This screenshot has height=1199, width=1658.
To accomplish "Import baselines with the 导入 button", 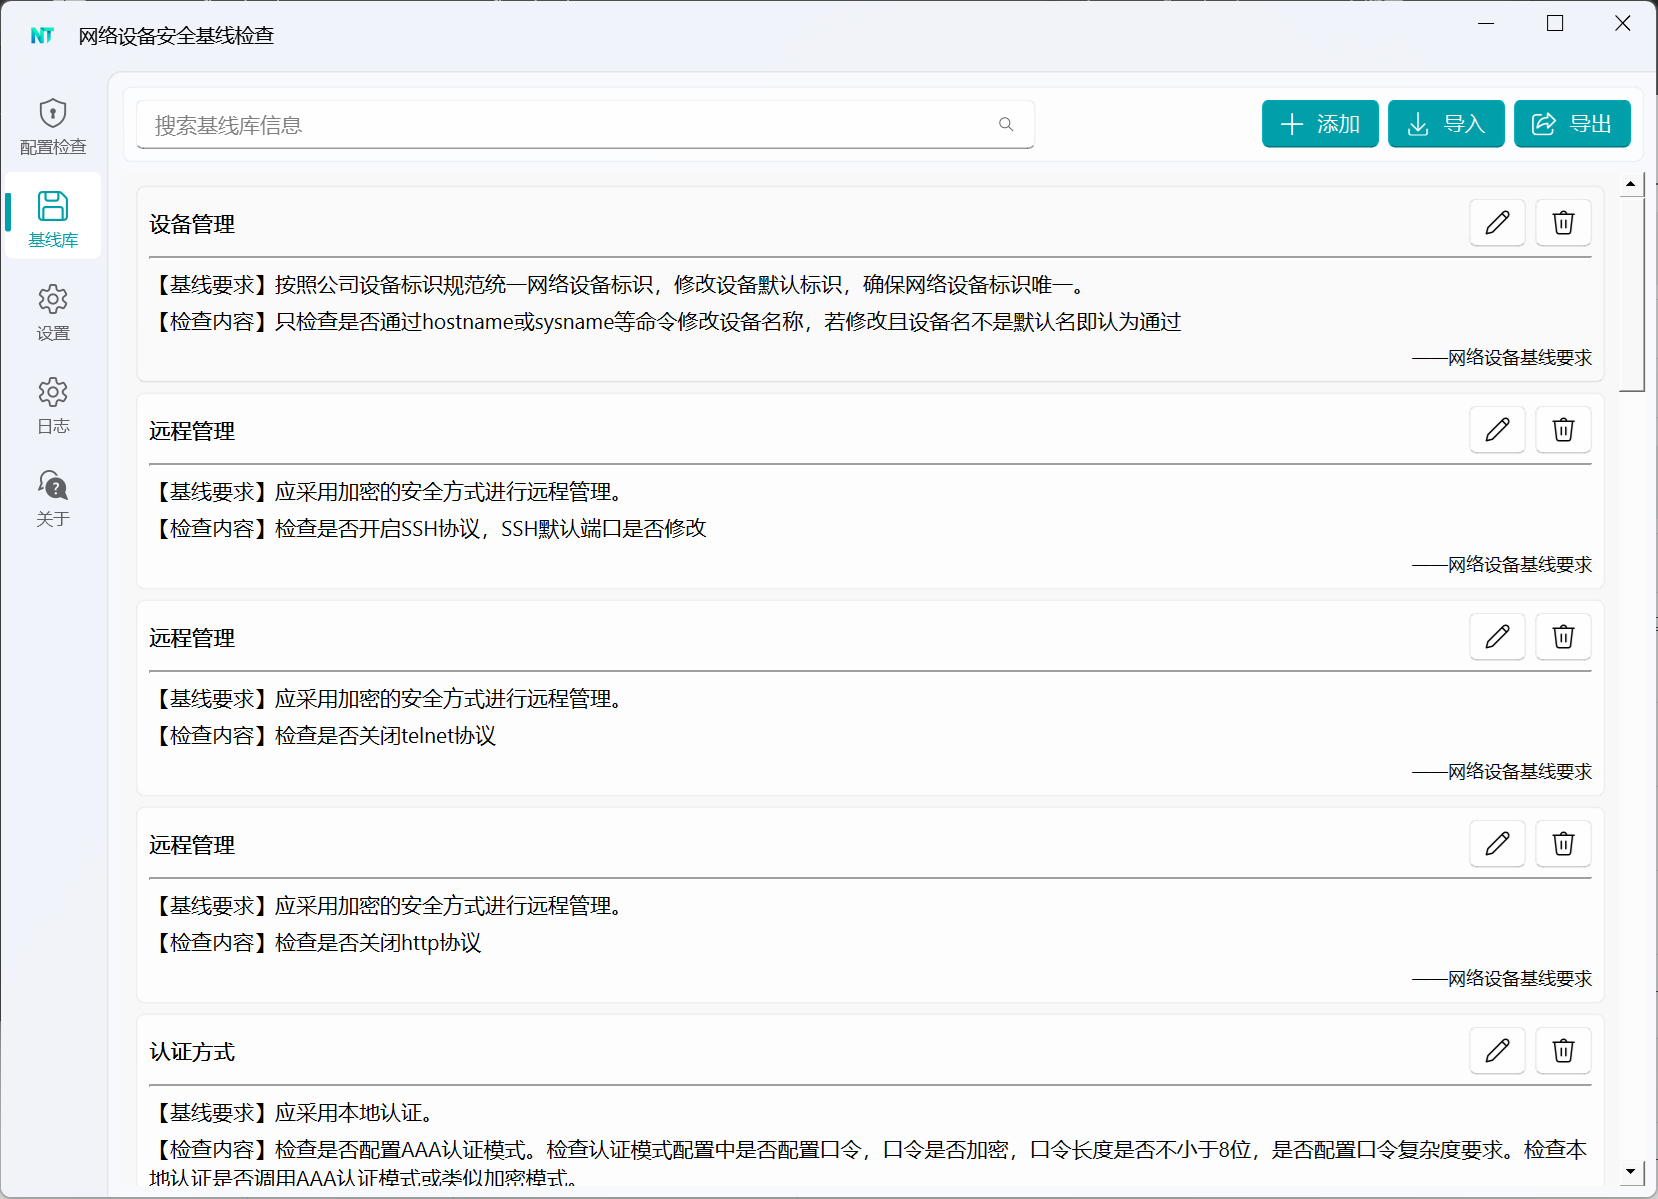I will [1446, 124].
